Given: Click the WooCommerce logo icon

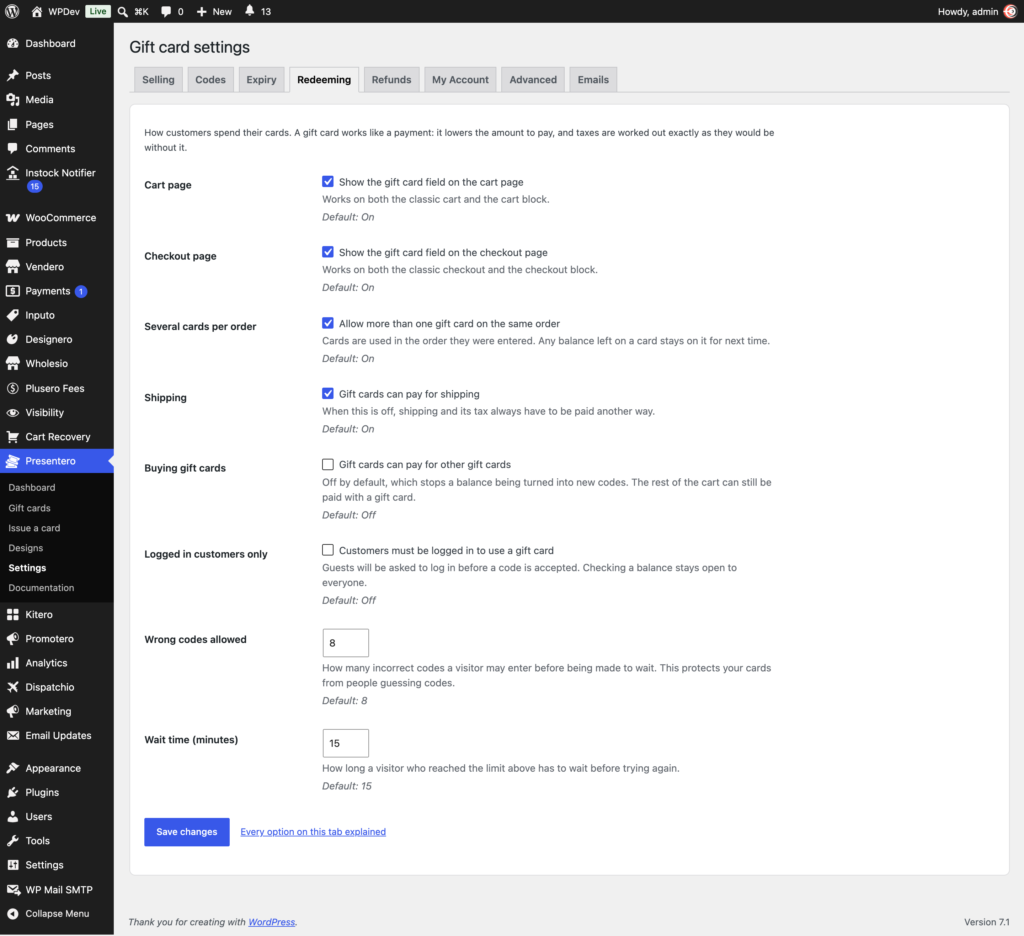Looking at the screenshot, I should point(12,218).
